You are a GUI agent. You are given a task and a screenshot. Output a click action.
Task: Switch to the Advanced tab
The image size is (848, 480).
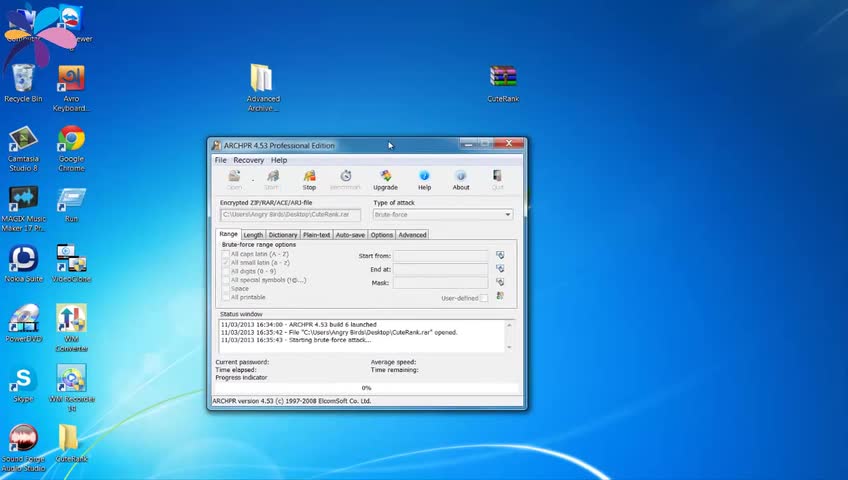click(412, 235)
